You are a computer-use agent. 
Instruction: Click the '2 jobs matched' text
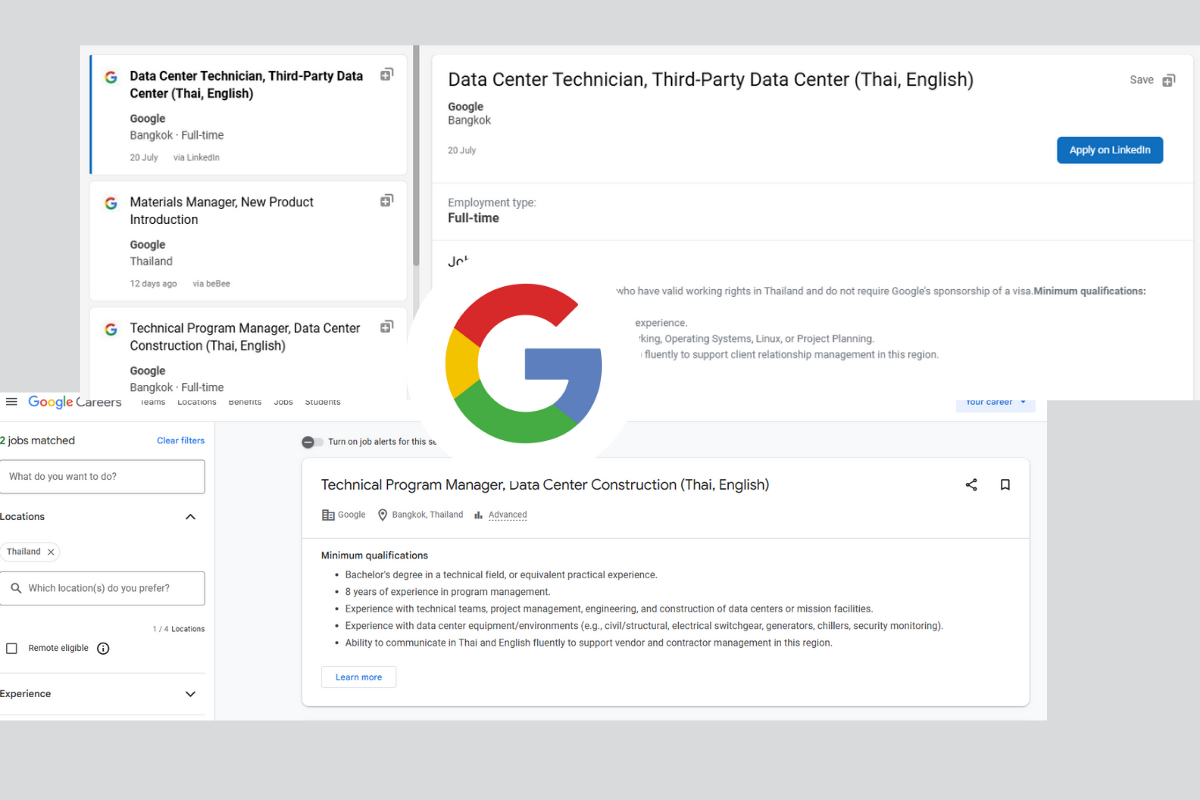[38, 440]
